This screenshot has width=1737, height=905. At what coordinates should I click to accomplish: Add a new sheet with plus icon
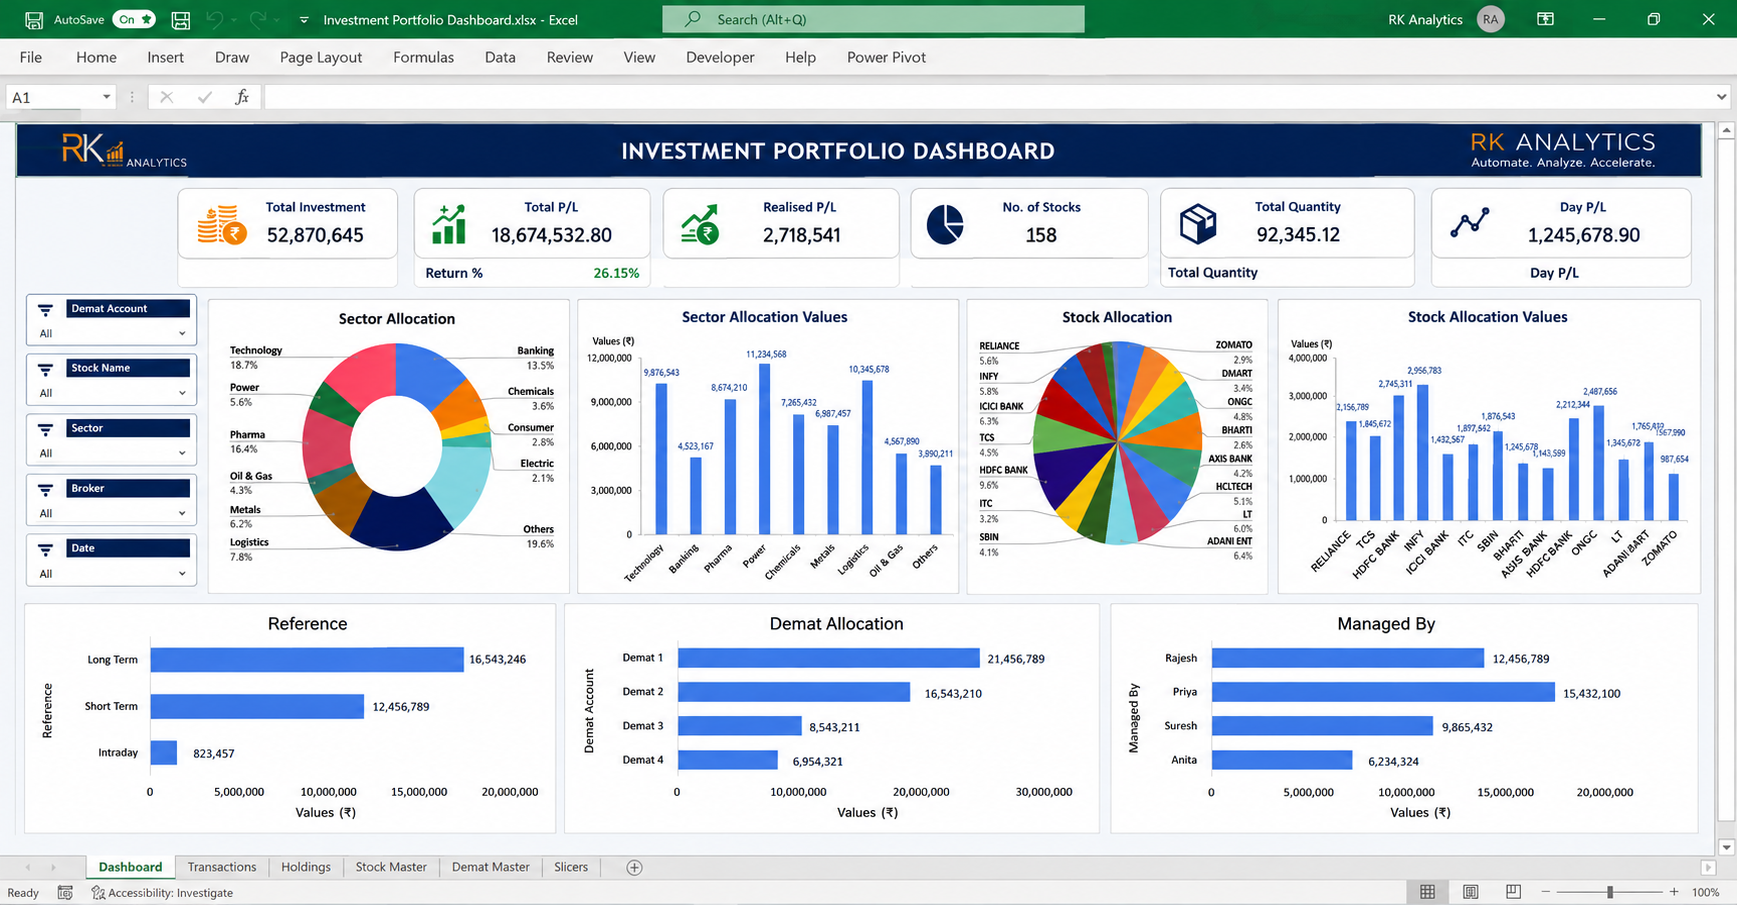[634, 867]
